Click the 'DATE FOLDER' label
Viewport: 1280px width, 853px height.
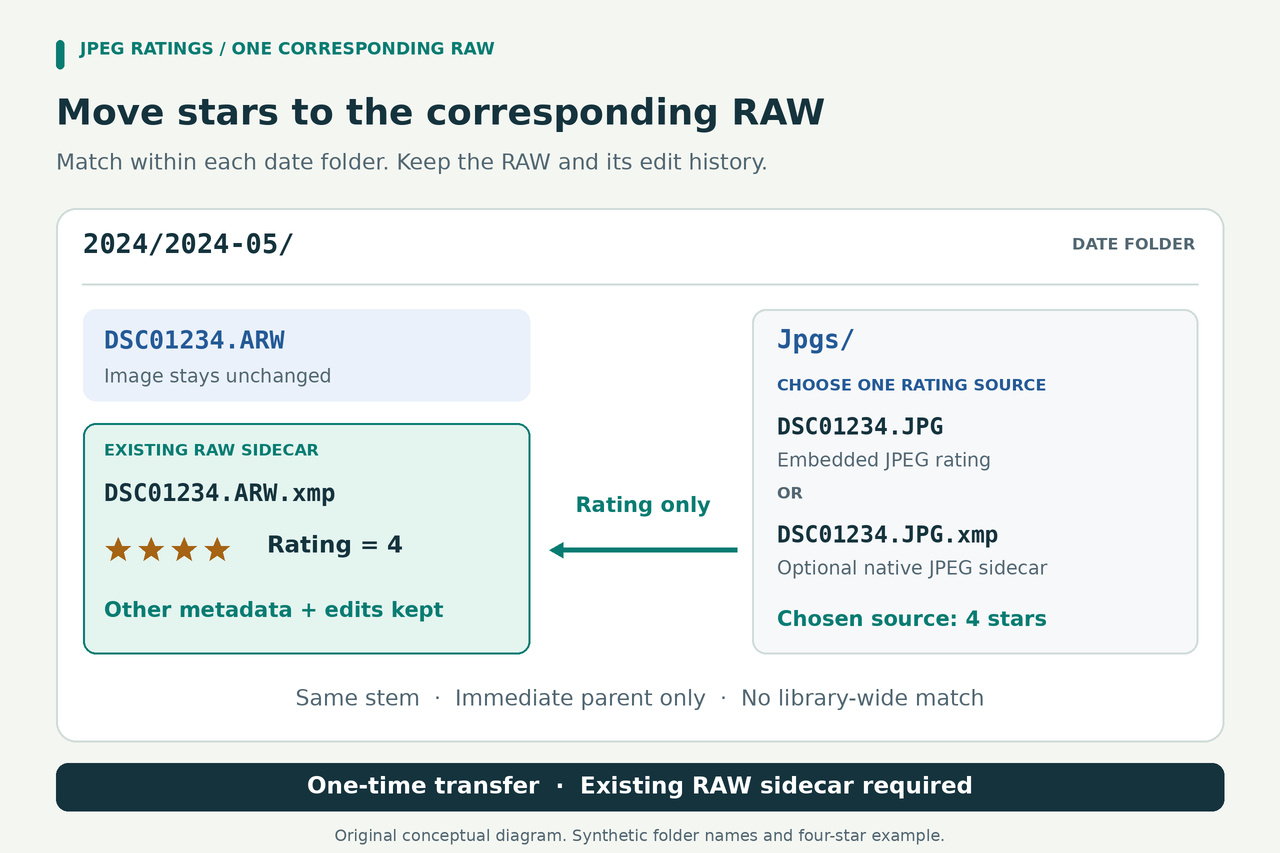tap(1133, 244)
